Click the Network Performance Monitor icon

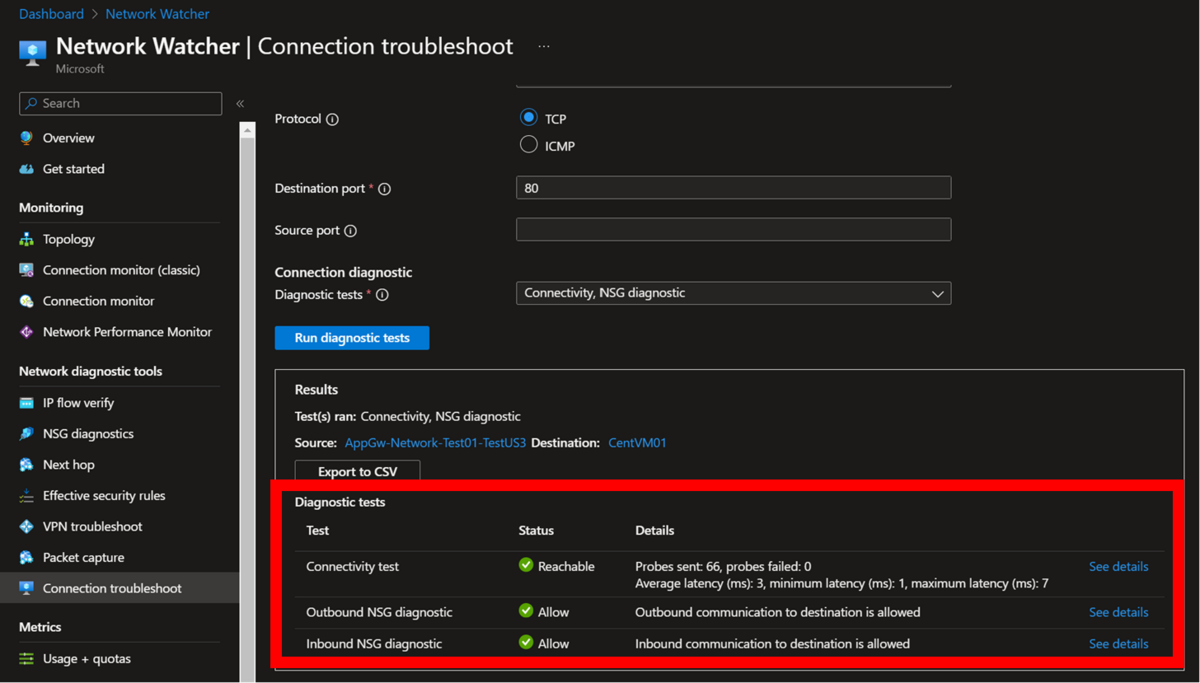pyautogui.click(x=27, y=332)
